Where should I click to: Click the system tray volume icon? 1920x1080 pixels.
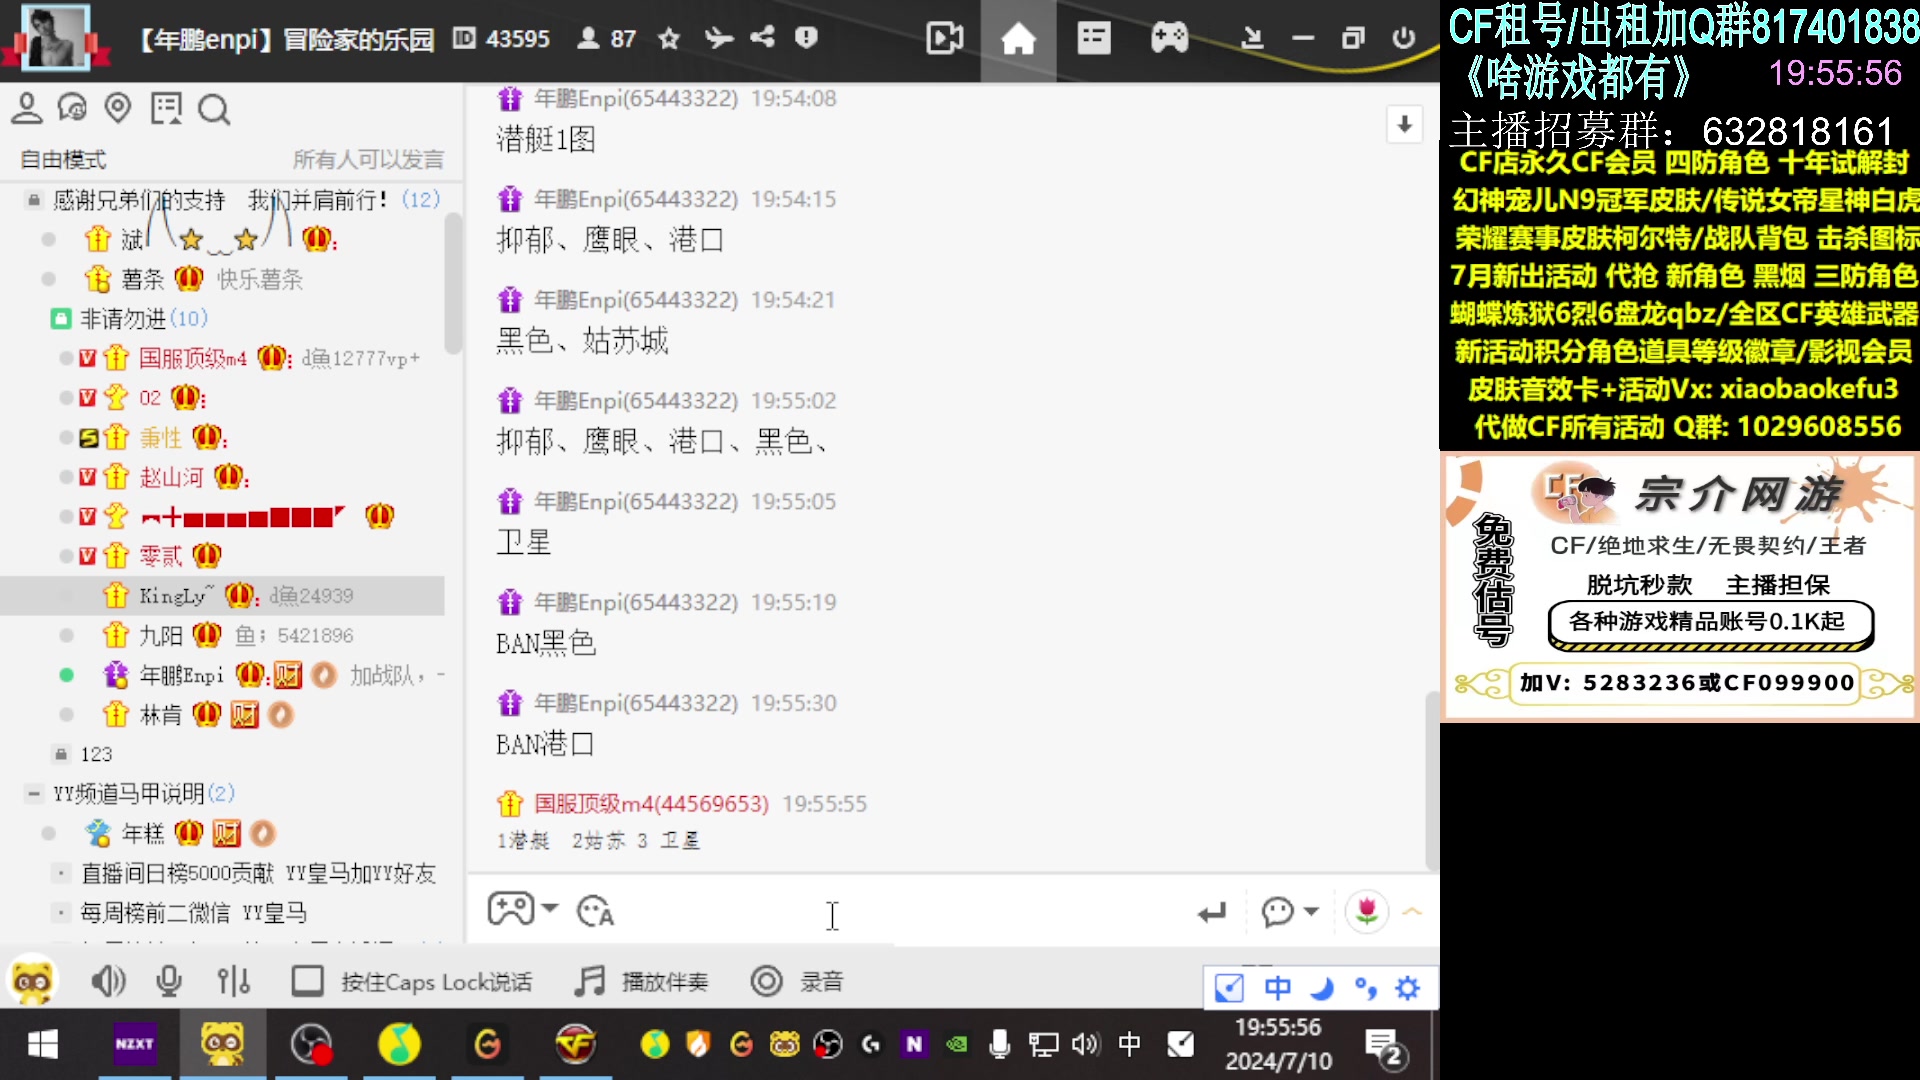pyautogui.click(x=1085, y=1045)
